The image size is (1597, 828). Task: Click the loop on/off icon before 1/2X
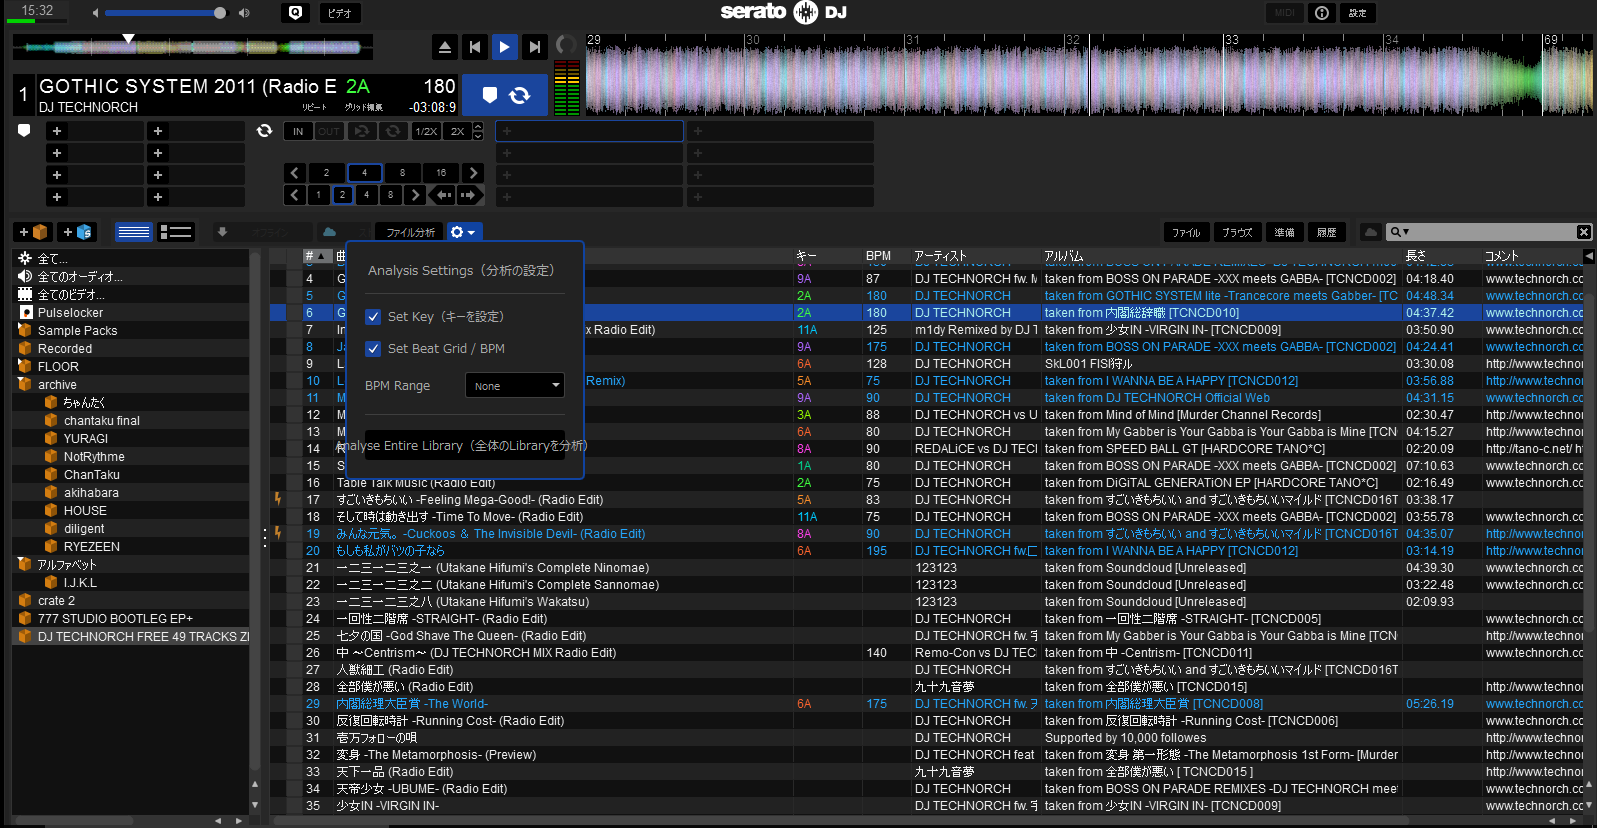pyautogui.click(x=393, y=131)
